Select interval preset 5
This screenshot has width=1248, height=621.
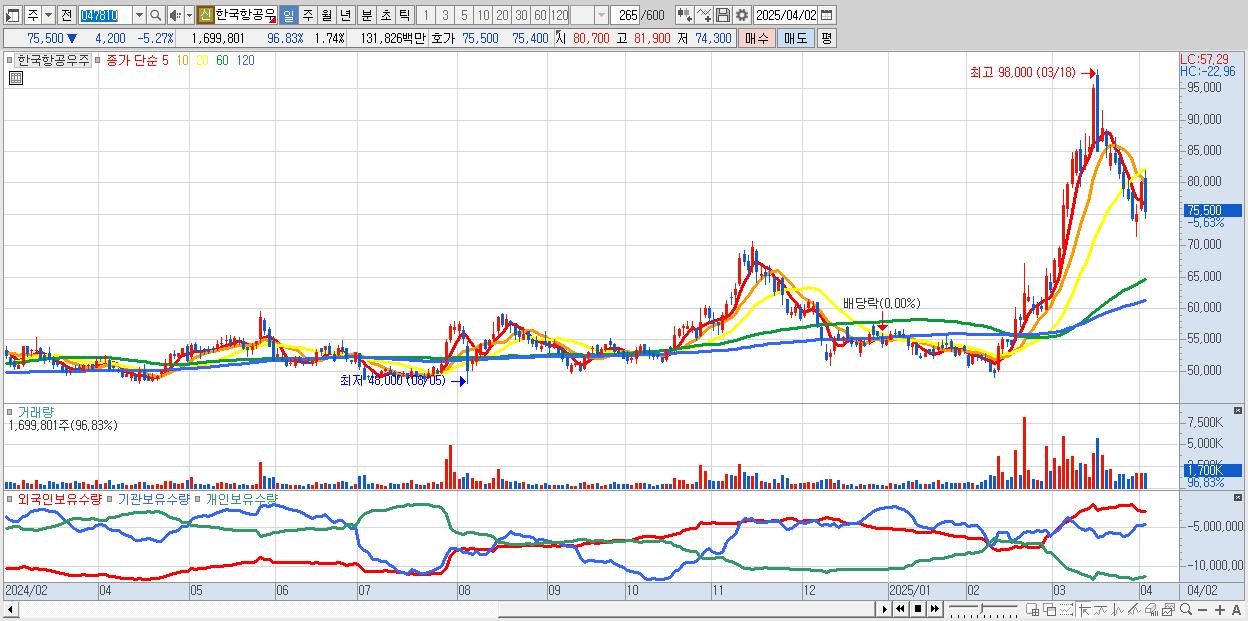(x=464, y=15)
